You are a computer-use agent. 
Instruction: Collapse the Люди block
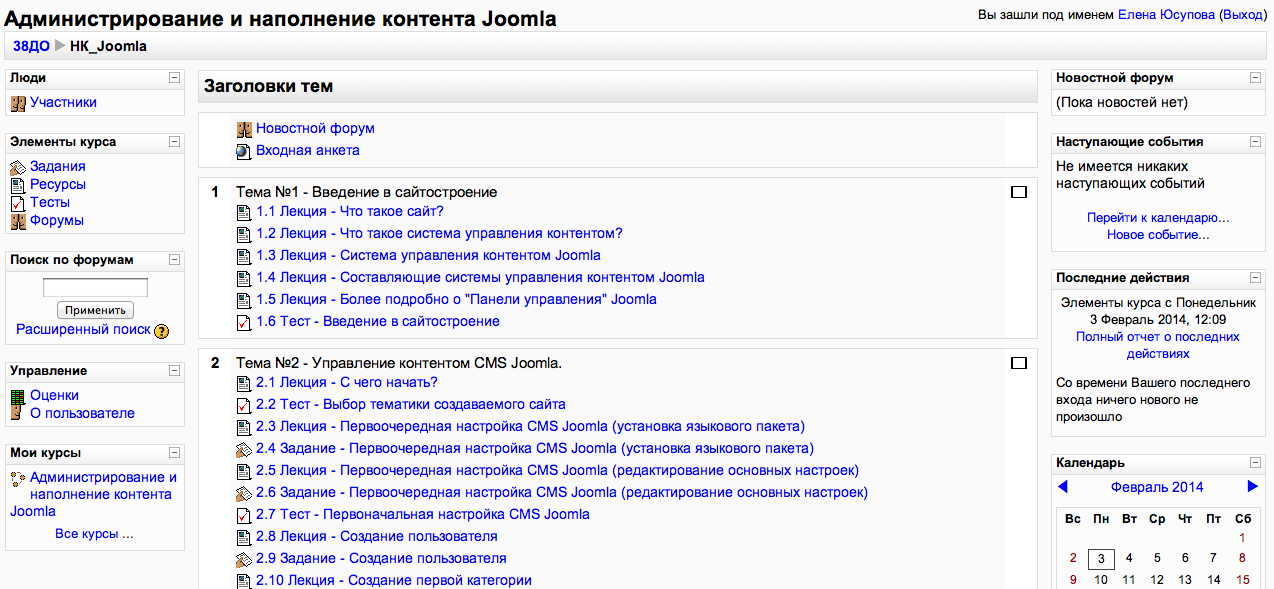tap(174, 78)
